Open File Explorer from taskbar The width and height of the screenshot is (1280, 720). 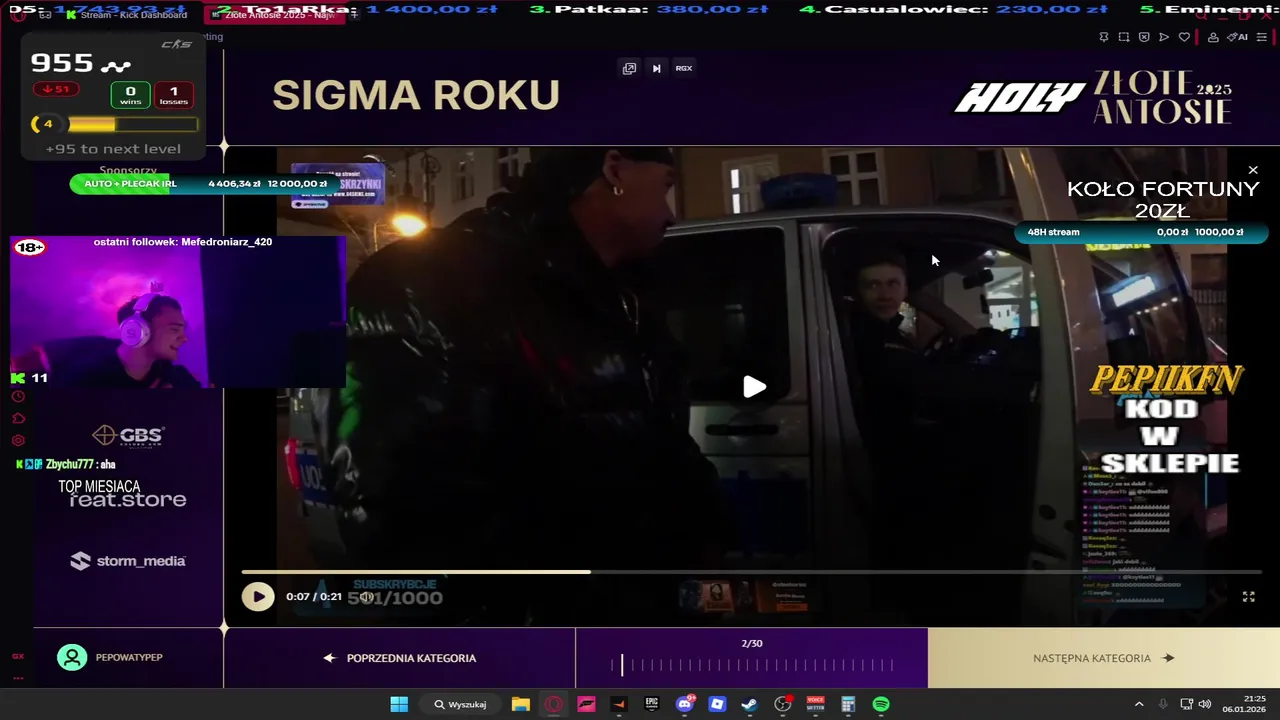(520, 704)
